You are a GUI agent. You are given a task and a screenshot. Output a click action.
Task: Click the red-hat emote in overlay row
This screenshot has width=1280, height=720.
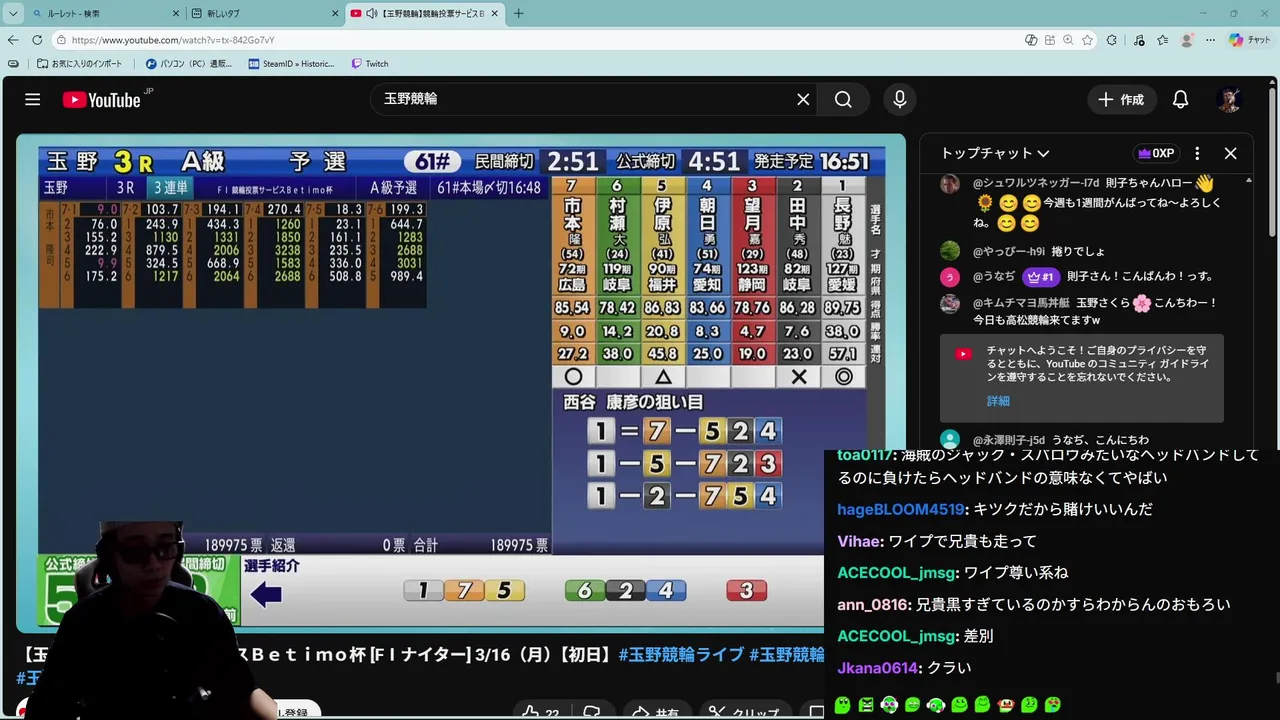coord(1007,705)
